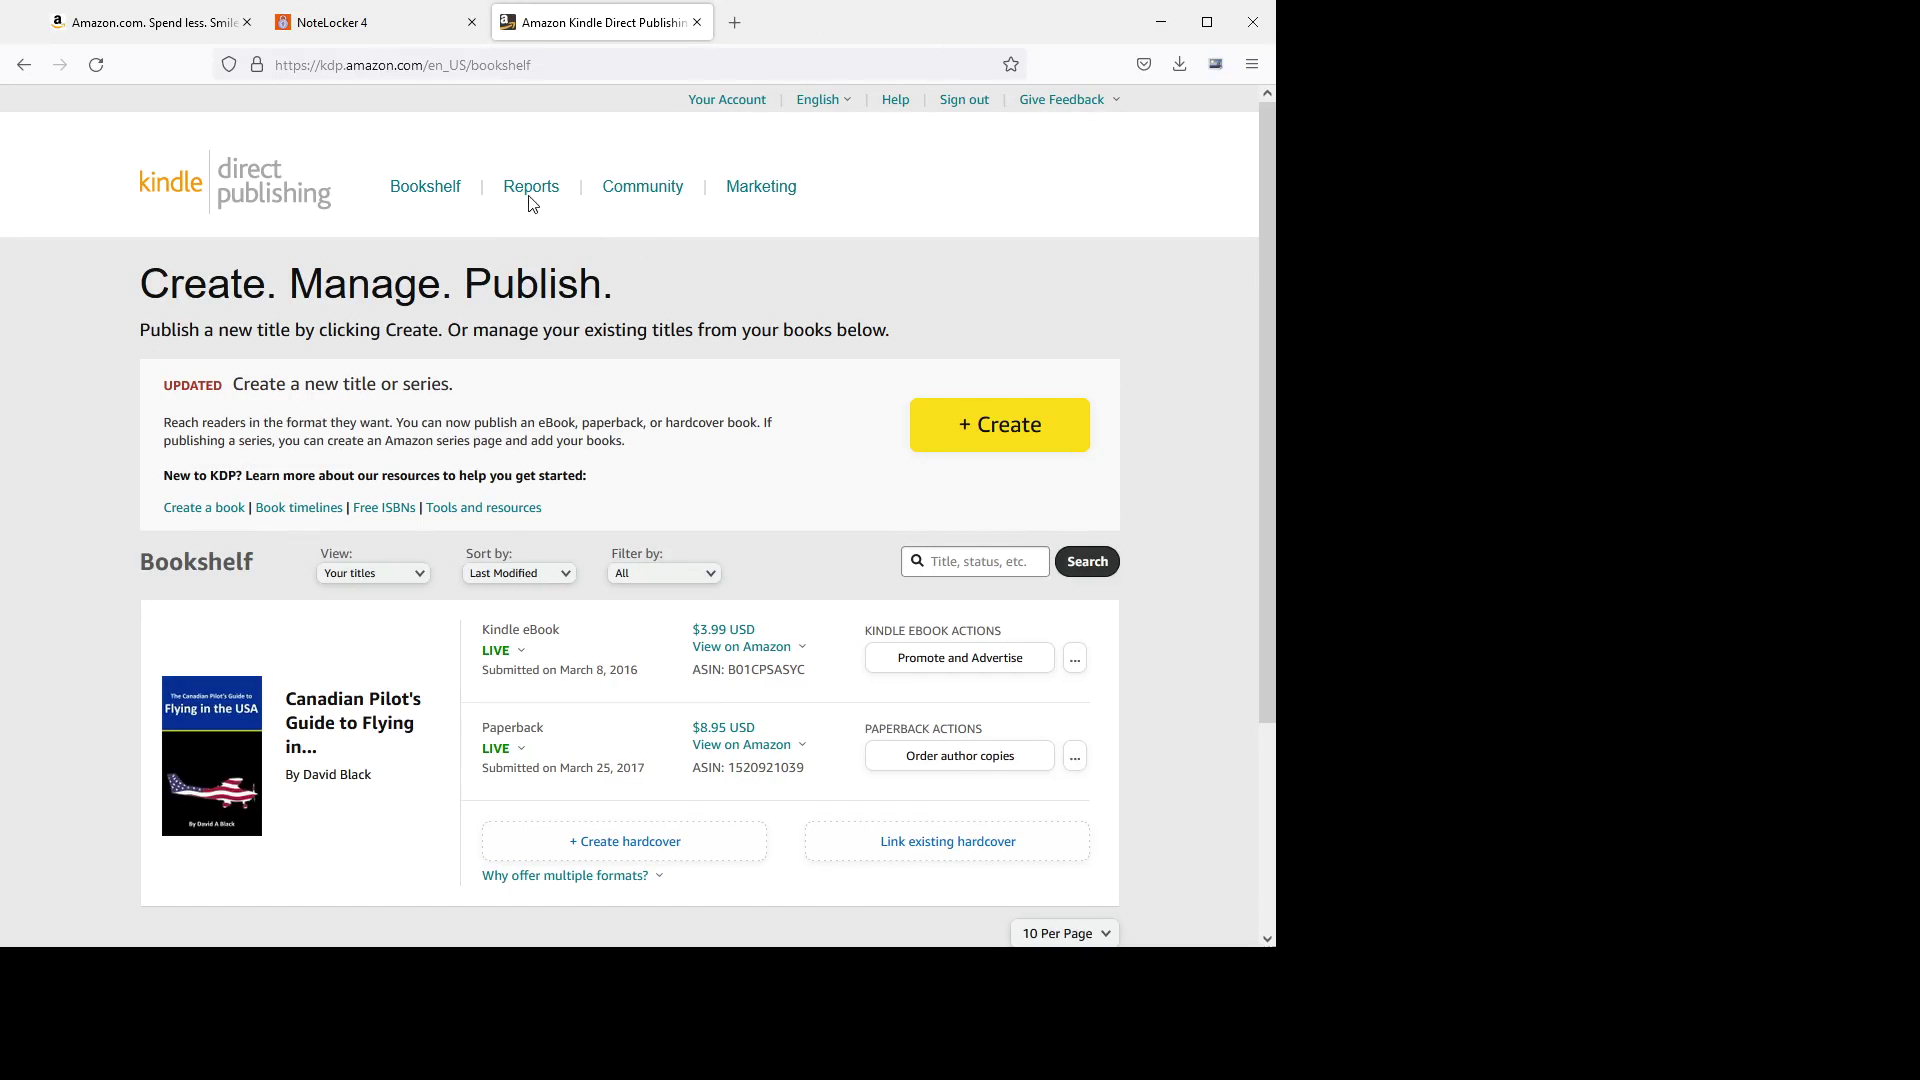Open the Pocket save icon
1920x1080 pixels.
1144,65
